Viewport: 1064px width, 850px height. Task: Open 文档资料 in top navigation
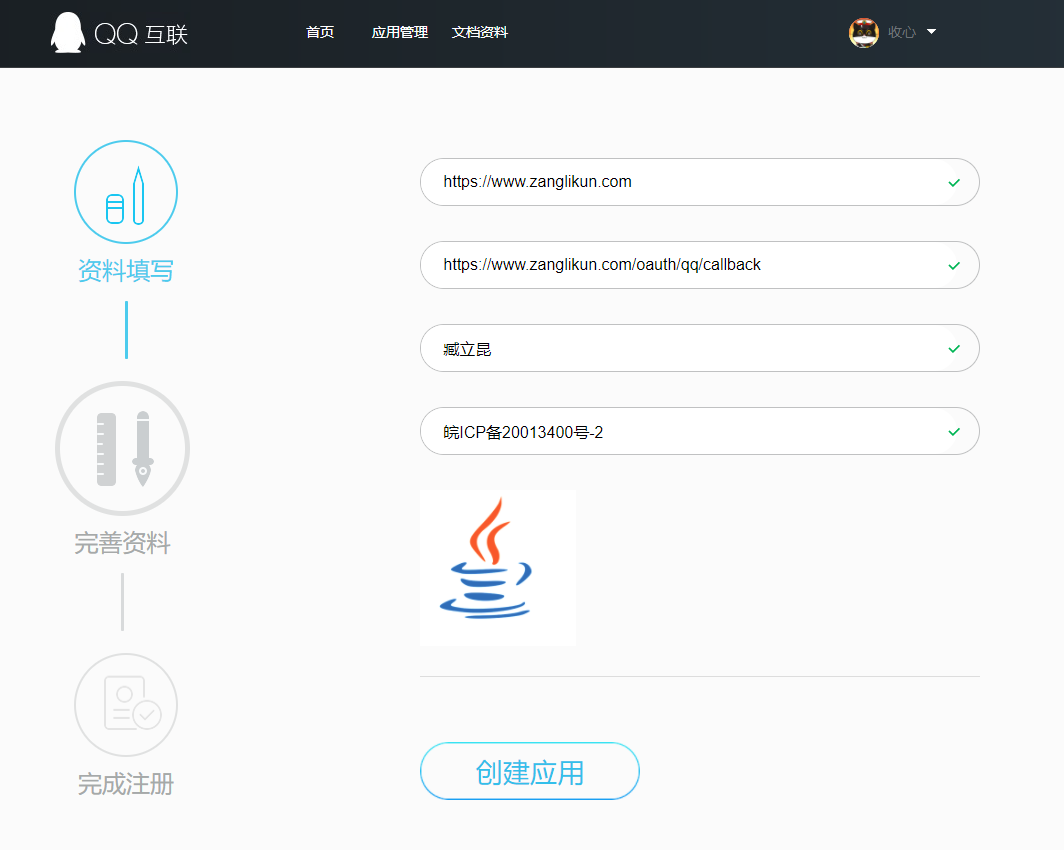479,32
